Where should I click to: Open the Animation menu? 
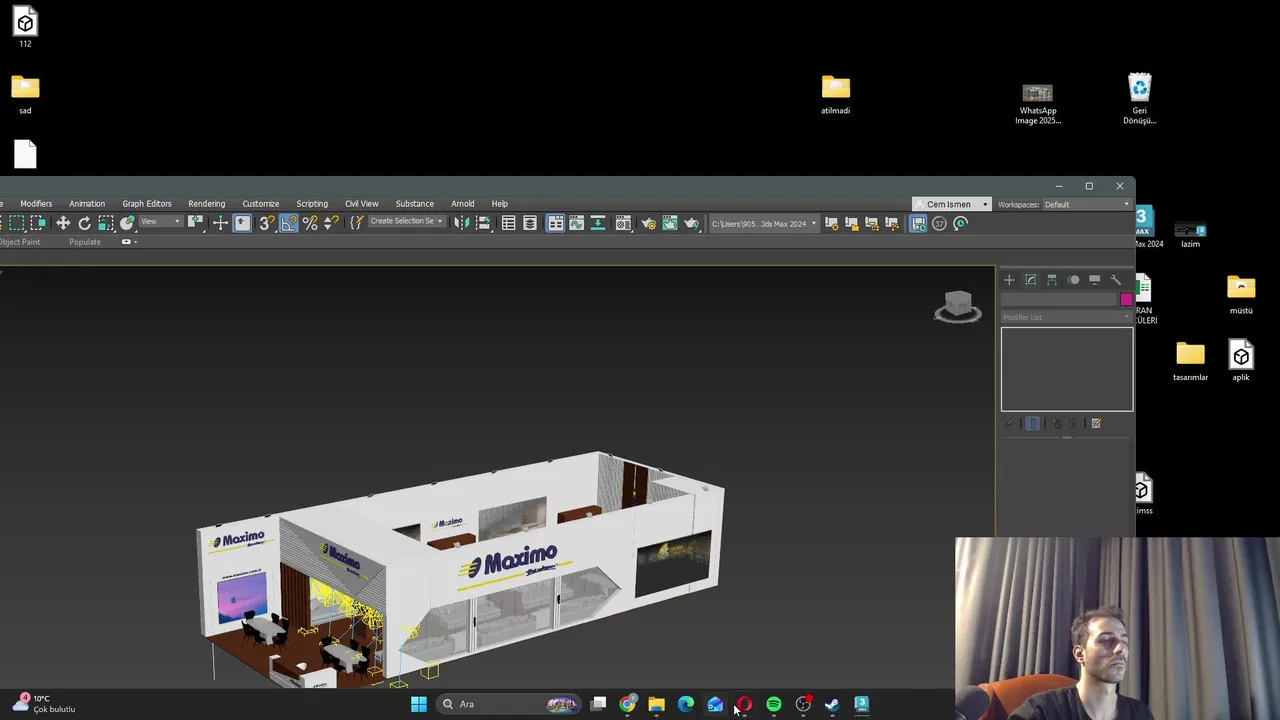point(87,203)
